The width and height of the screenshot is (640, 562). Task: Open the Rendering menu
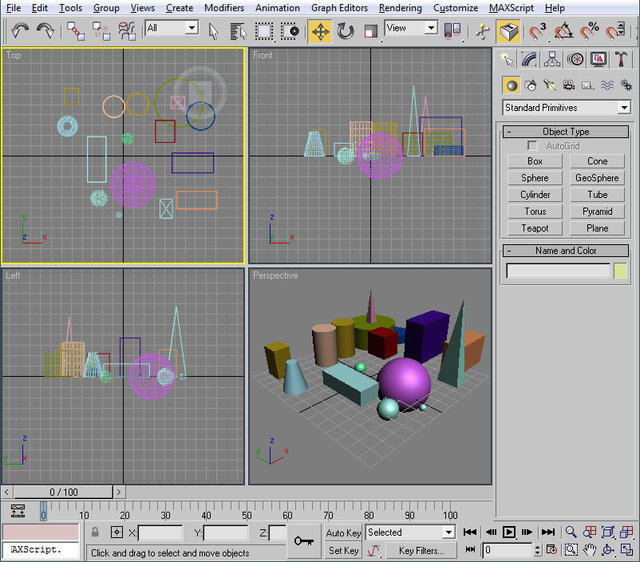point(400,8)
